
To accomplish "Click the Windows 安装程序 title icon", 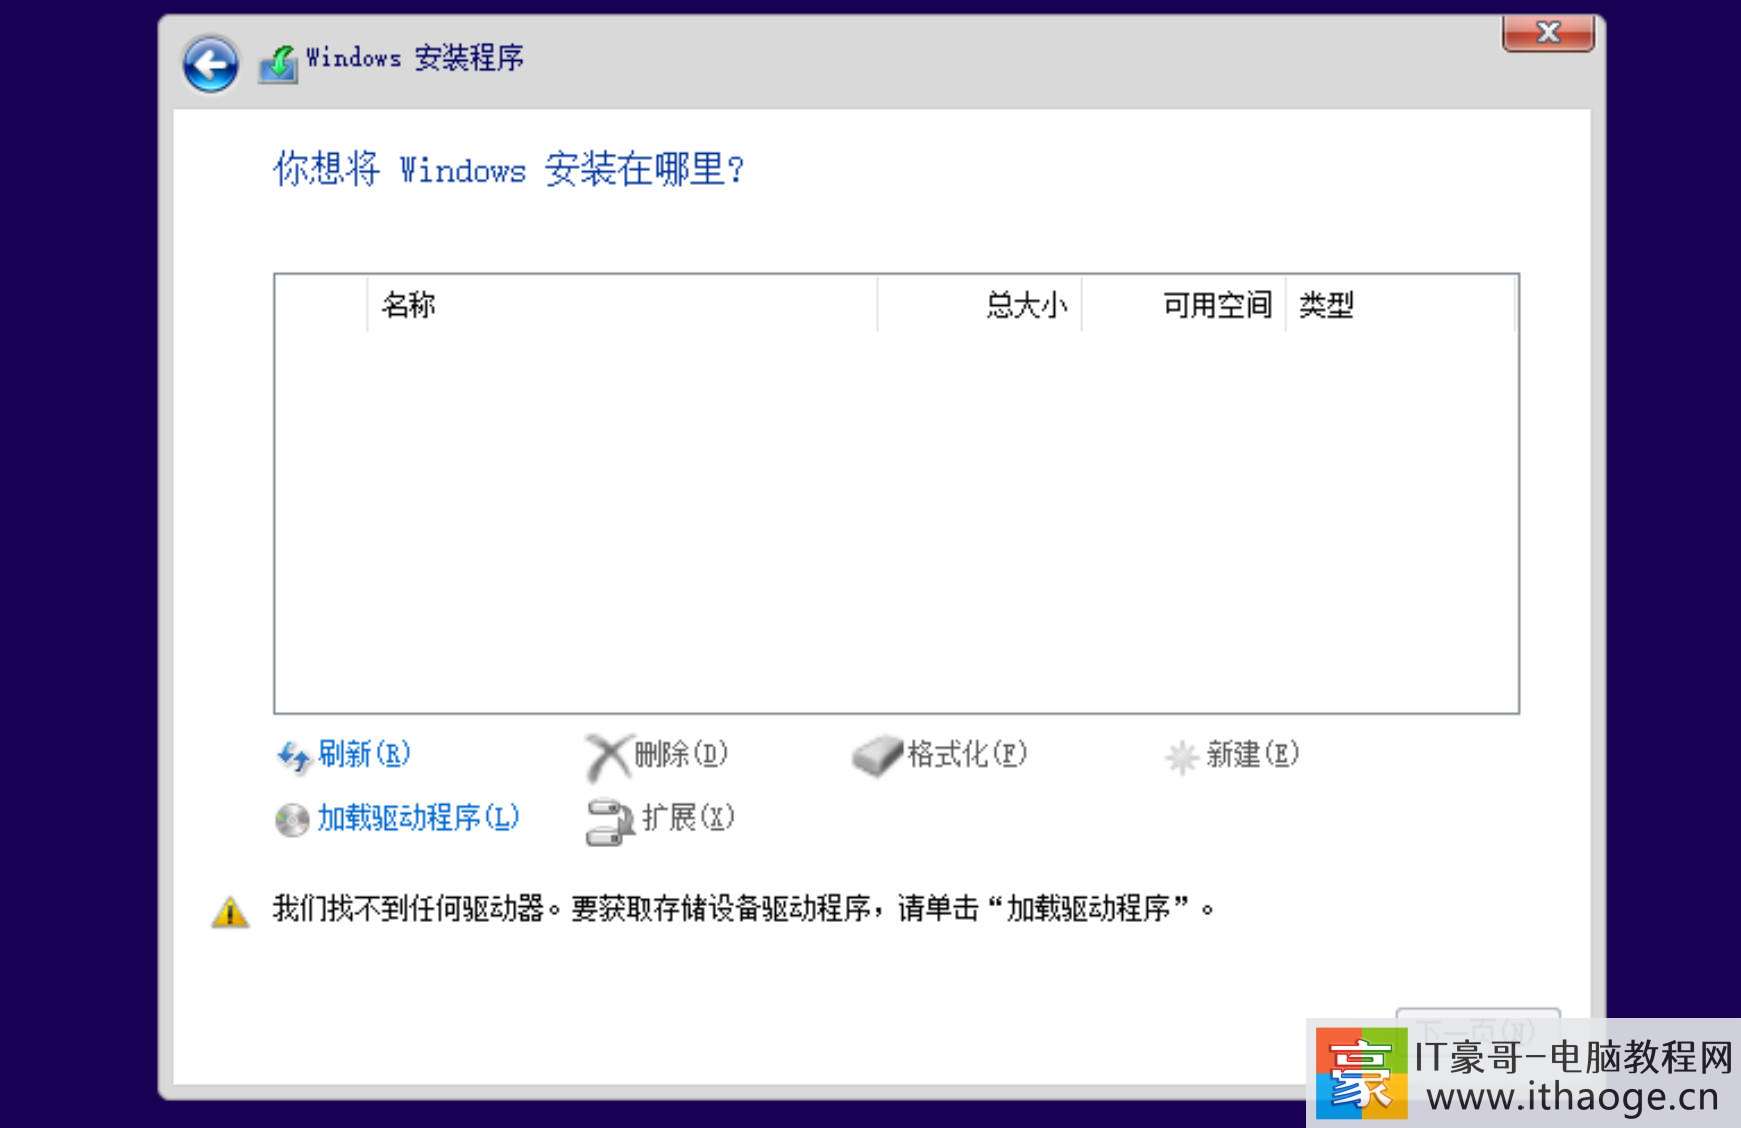I will pos(278,63).
